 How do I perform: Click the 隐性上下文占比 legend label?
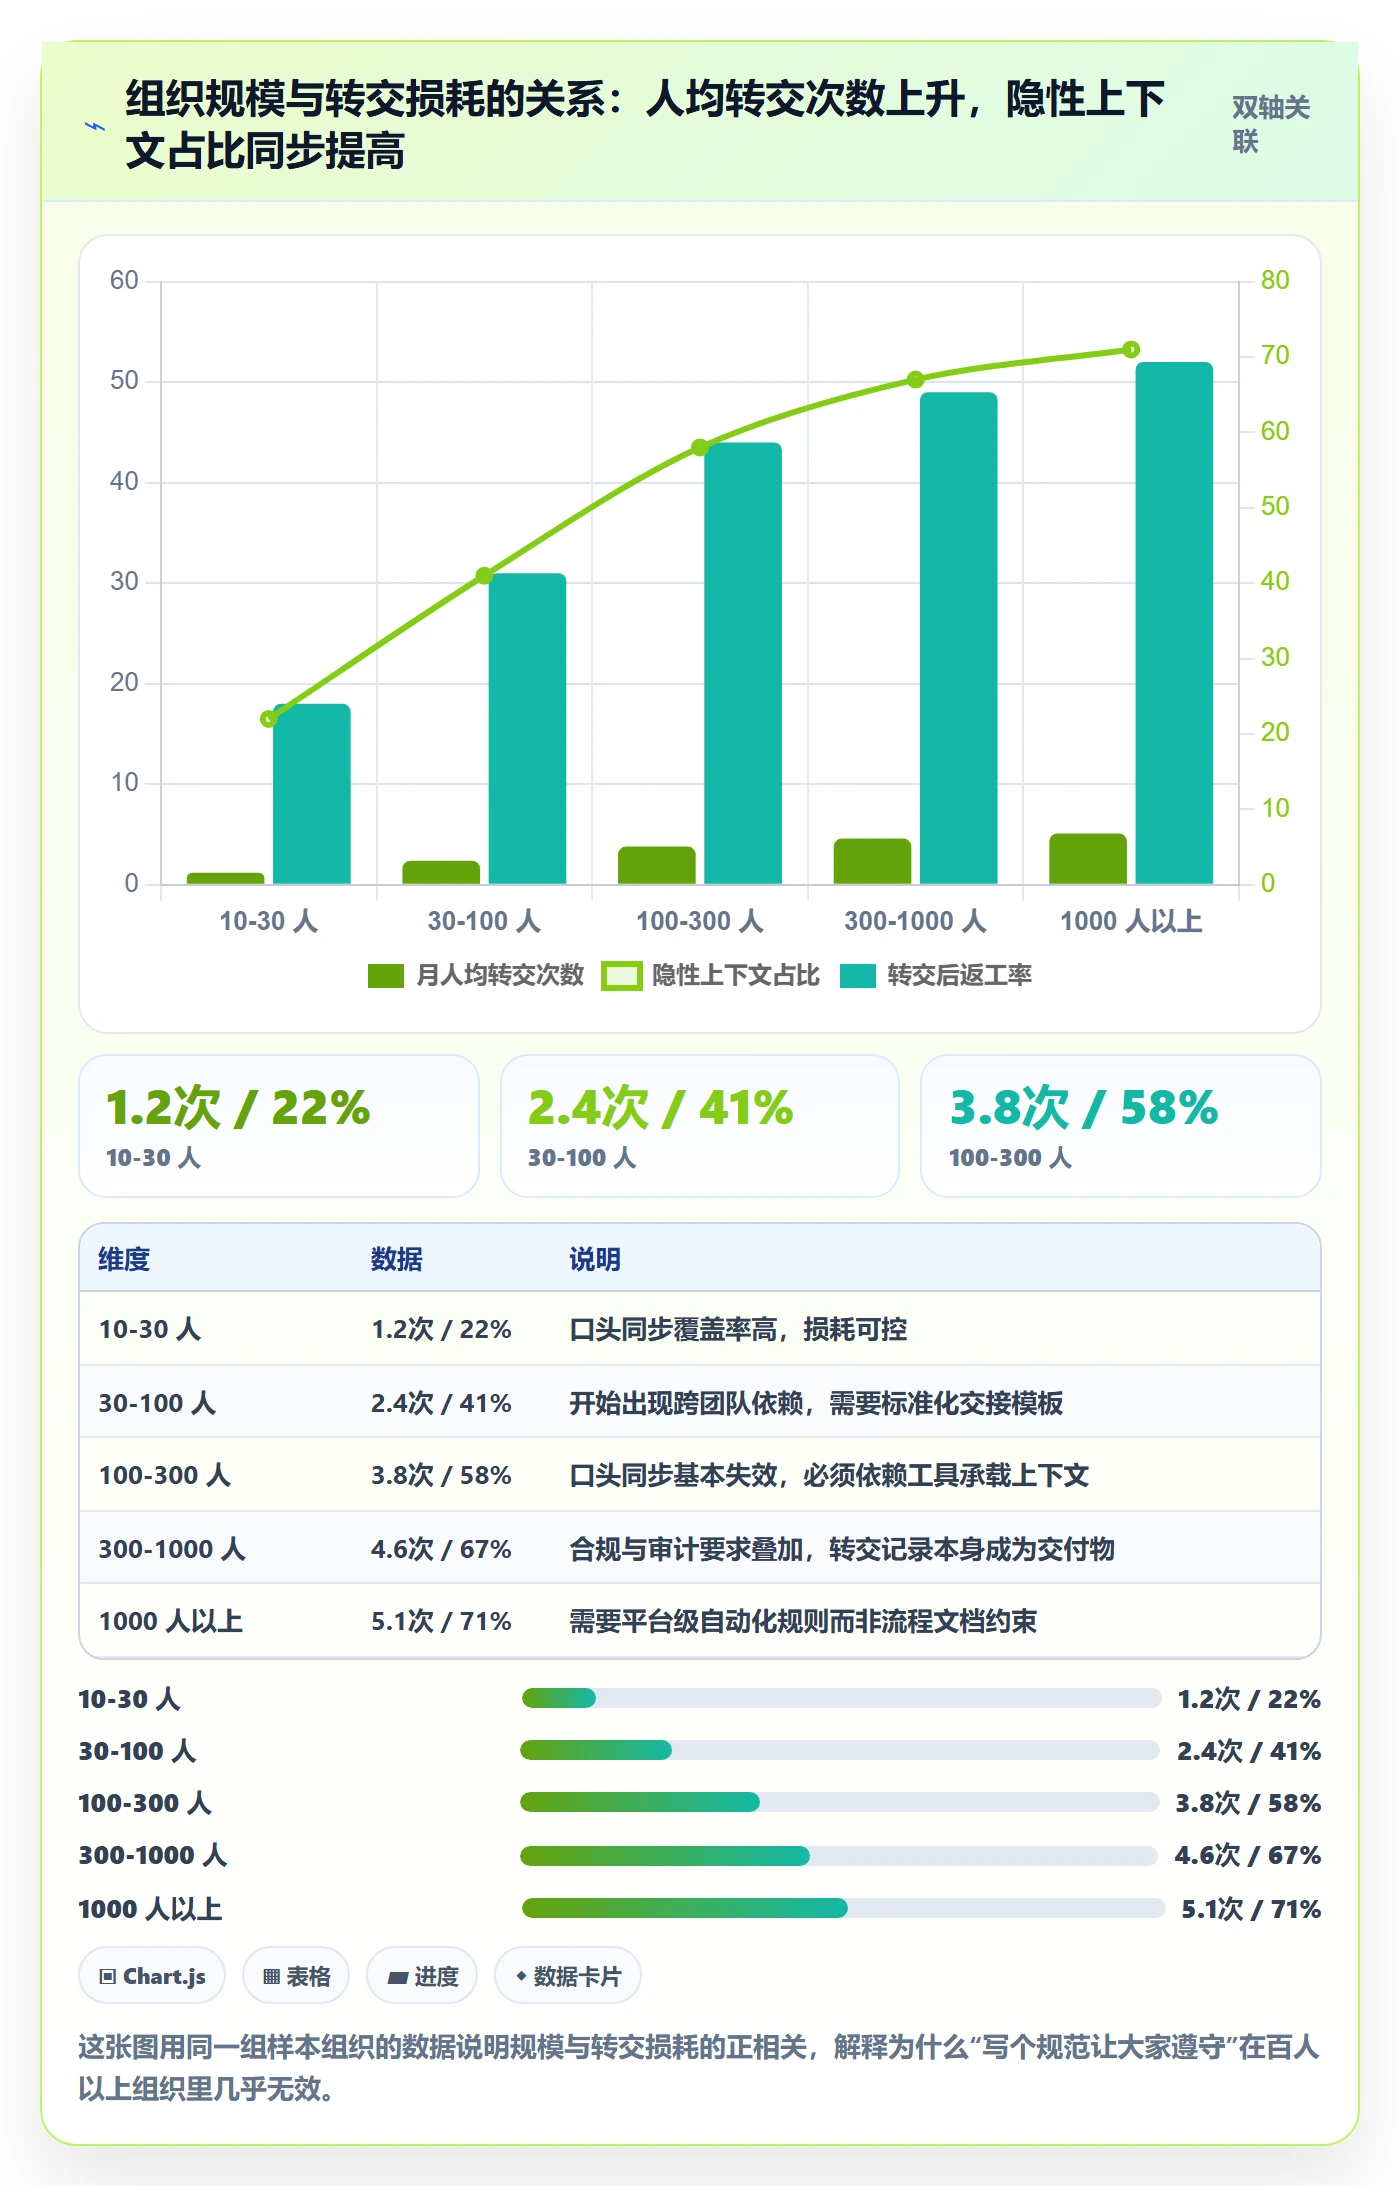(735, 976)
